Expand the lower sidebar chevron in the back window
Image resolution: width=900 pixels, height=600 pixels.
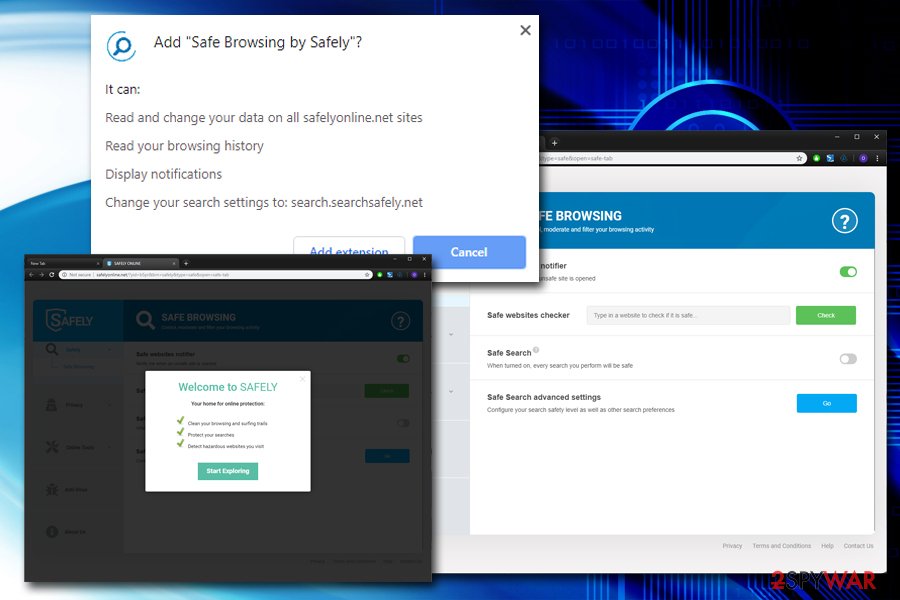tap(451, 392)
